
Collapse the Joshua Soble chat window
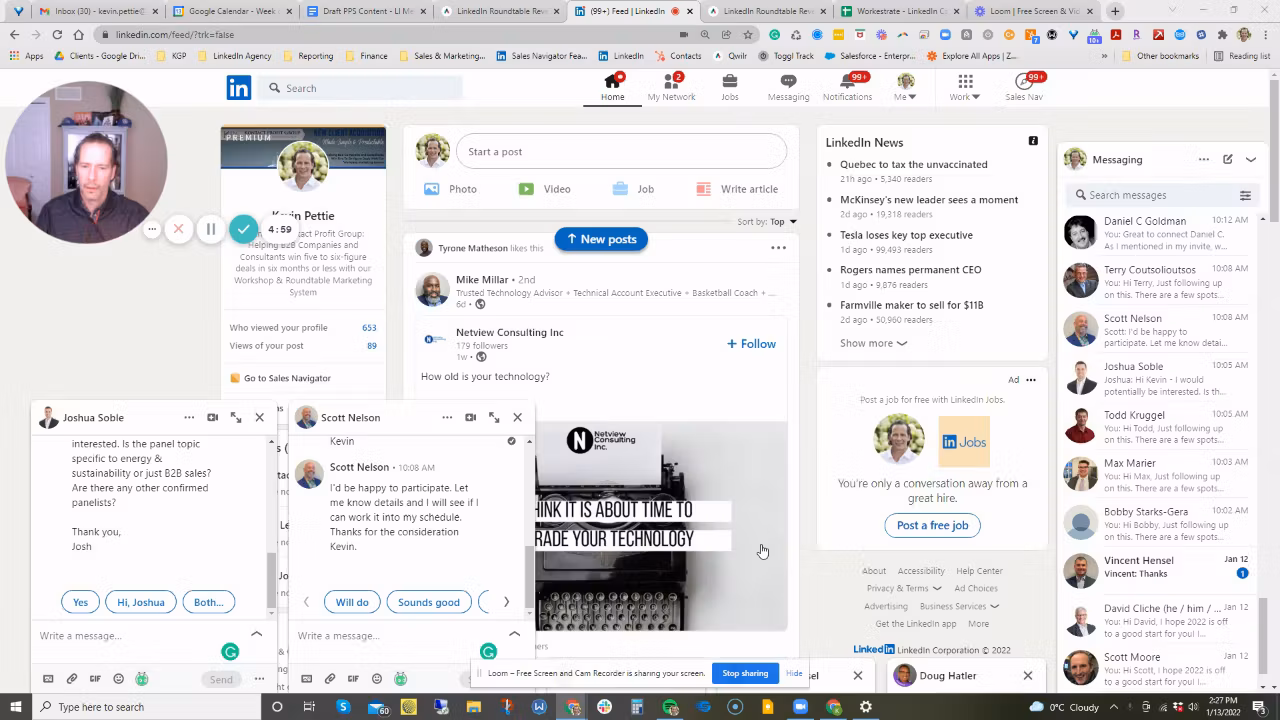[x=256, y=633]
